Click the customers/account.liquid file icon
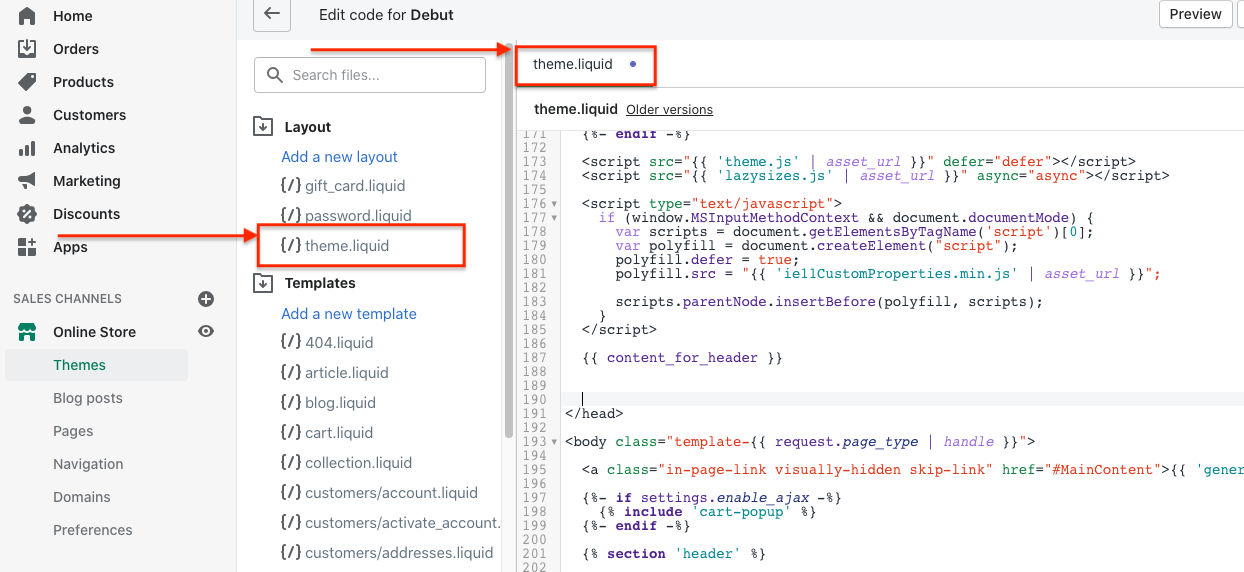This screenshot has width=1244, height=572. tap(291, 492)
